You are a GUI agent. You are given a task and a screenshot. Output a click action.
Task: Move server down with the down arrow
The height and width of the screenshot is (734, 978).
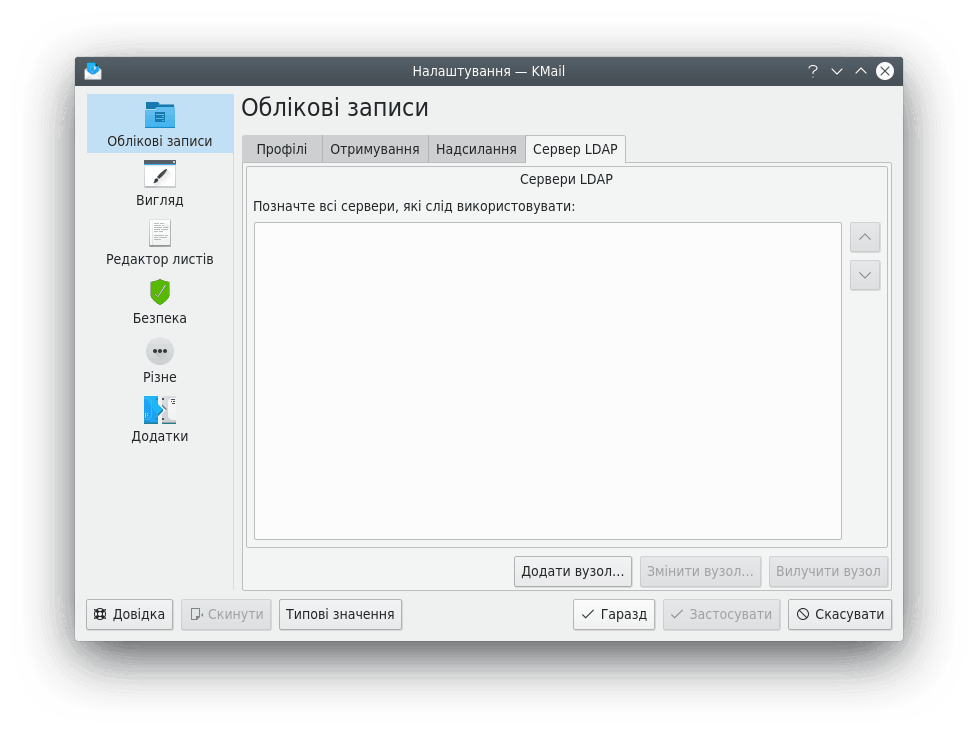tap(865, 275)
